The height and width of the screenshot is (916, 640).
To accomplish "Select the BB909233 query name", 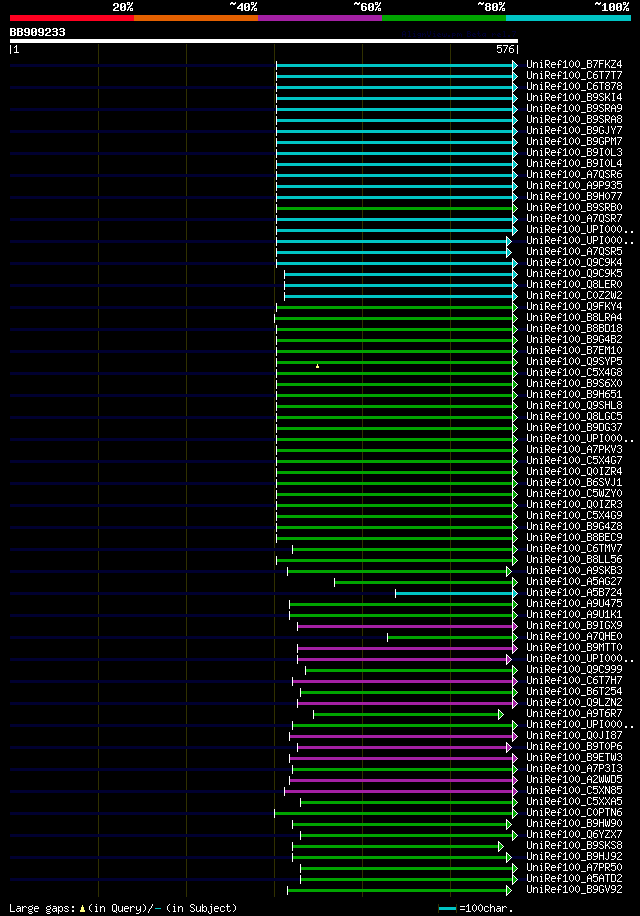I will coord(37,32).
